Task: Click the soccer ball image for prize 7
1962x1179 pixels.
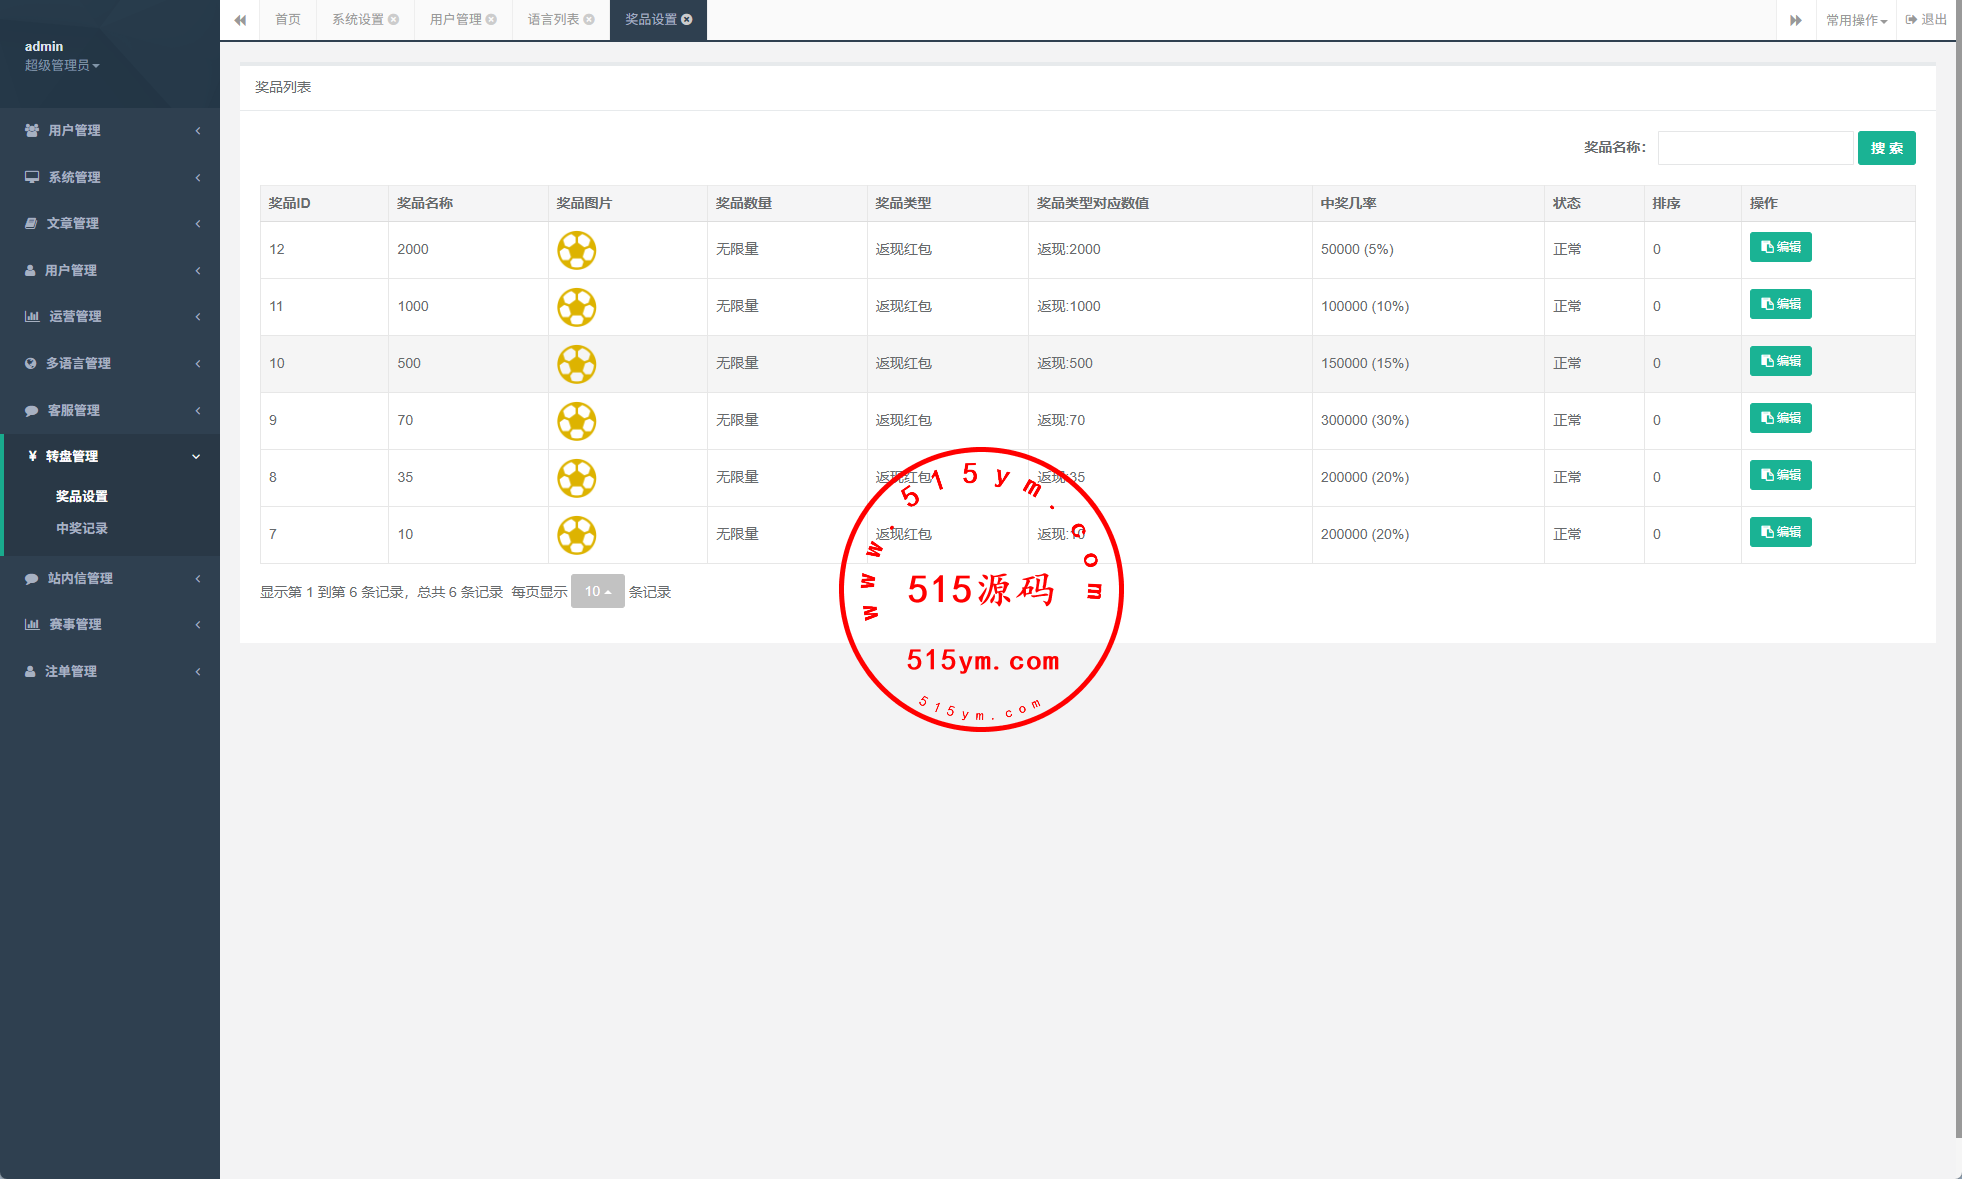Action: pos(577,535)
